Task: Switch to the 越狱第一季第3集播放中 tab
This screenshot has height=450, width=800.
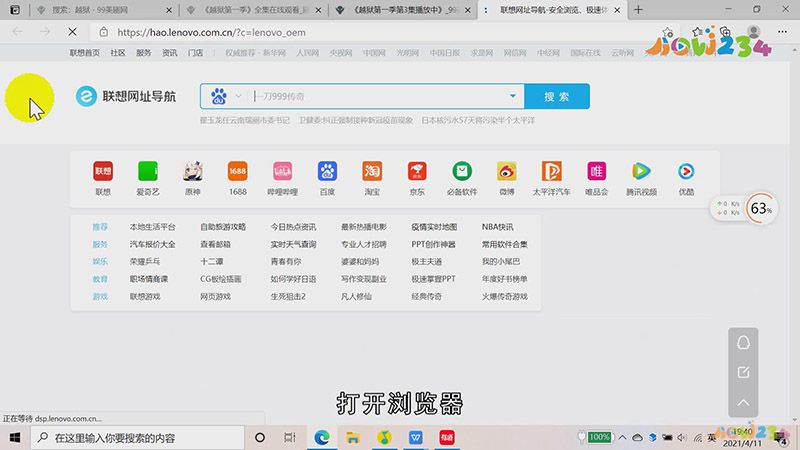Action: point(403,10)
